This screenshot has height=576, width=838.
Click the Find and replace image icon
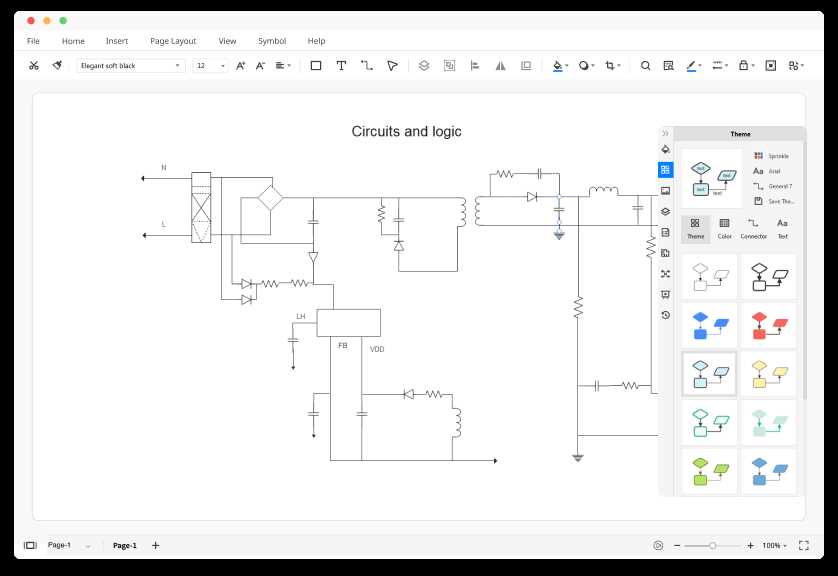point(668,66)
